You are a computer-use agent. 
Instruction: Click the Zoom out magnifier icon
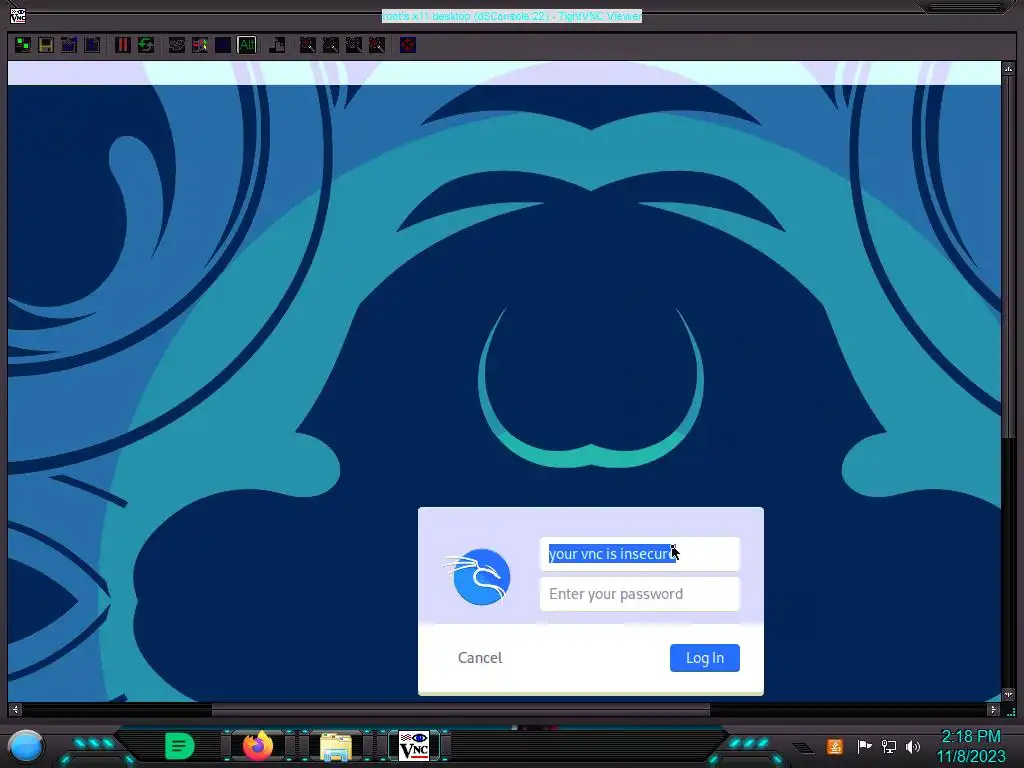click(x=330, y=45)
